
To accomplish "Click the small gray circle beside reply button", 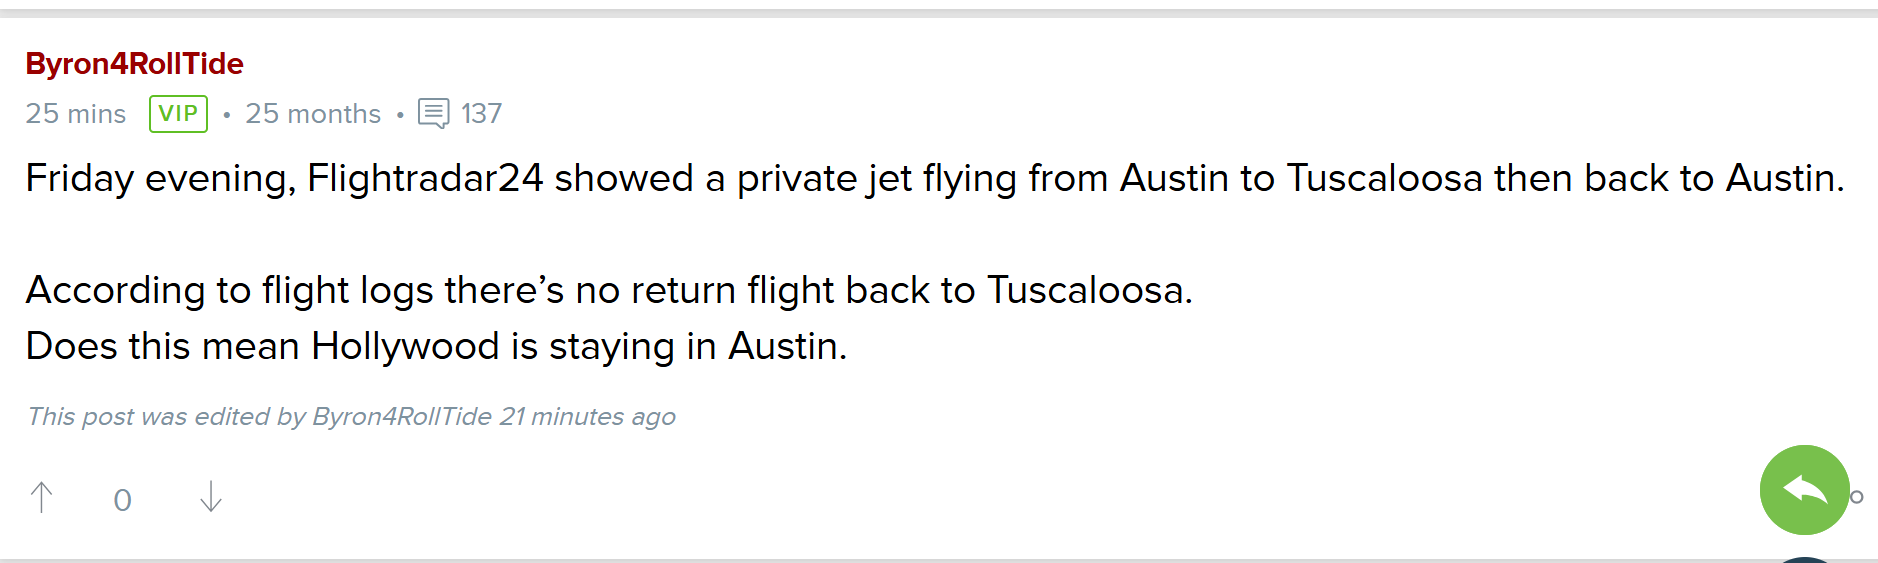I will (x=1857, y=497).
